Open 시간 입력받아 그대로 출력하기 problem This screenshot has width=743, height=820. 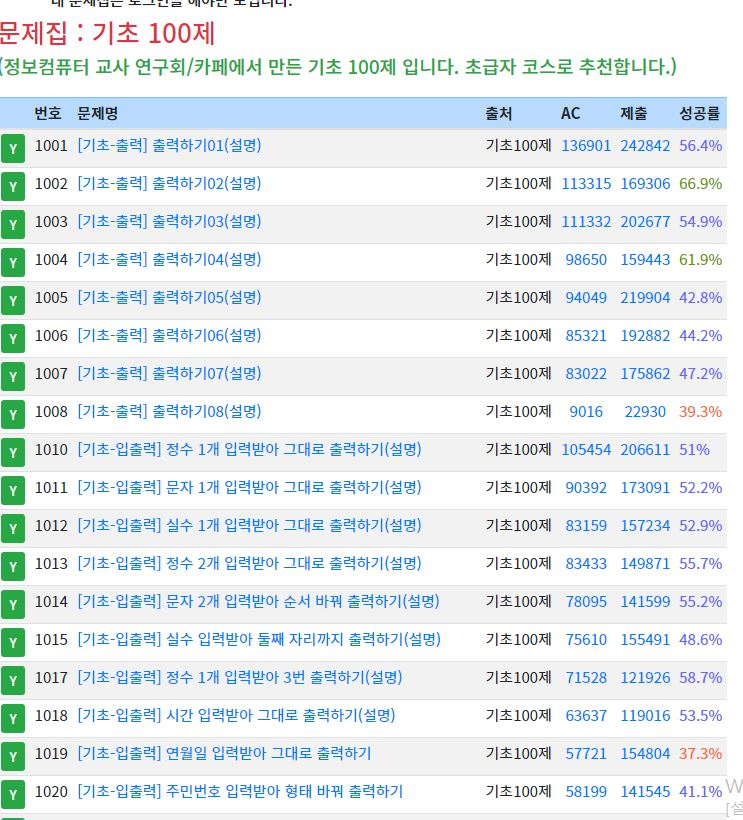coord(236,715)
